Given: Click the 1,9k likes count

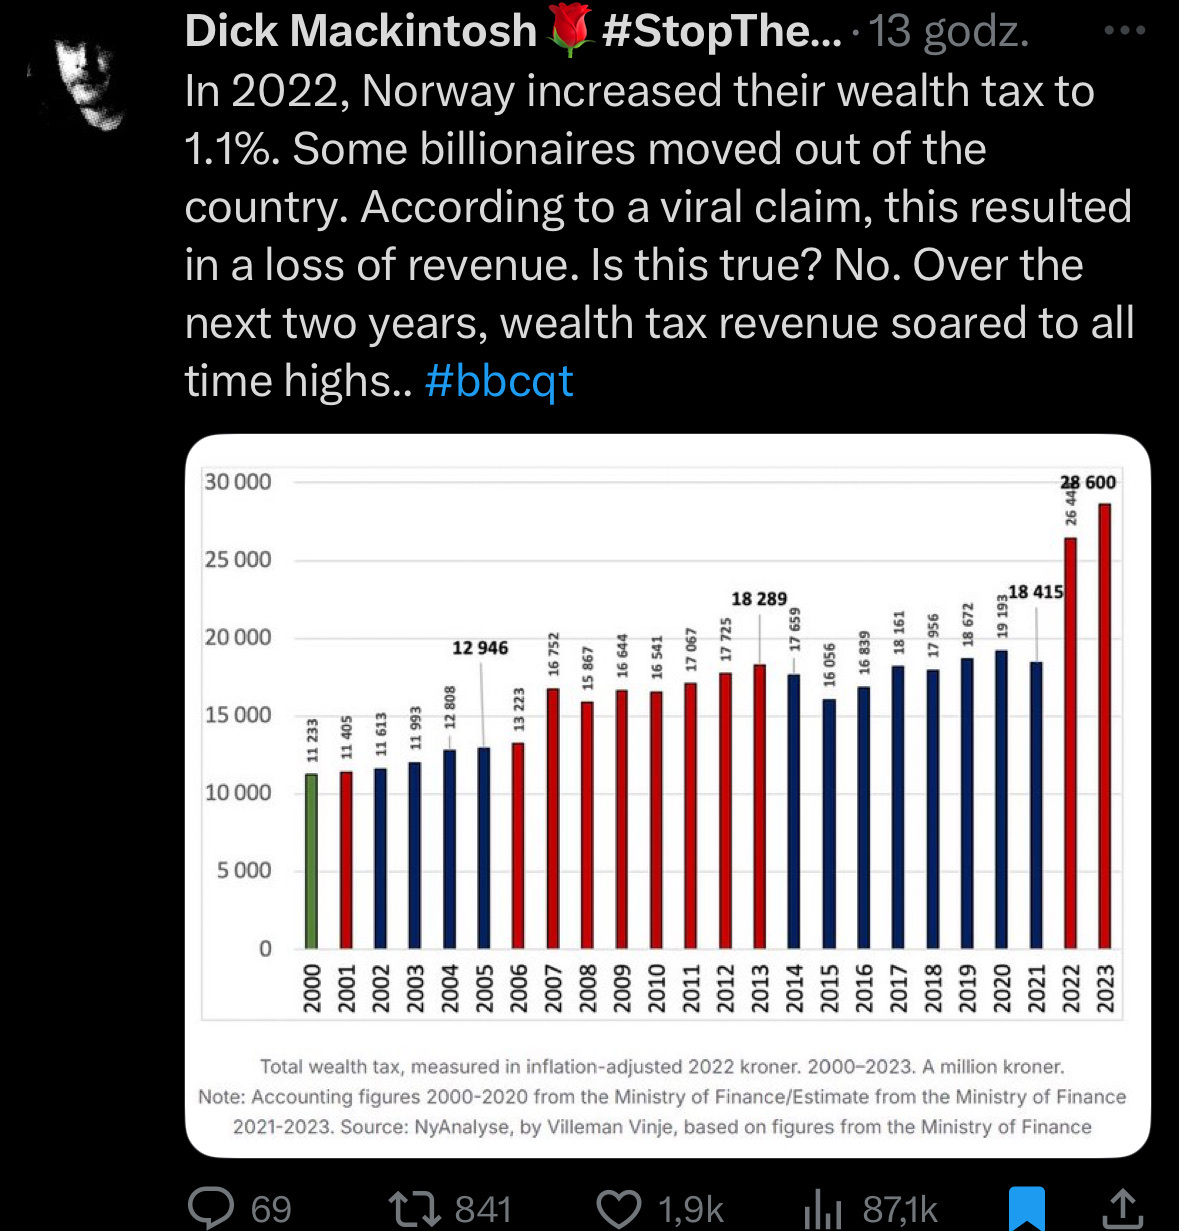Looking at the screenshot, I should pyautogui.click(x=690, y=1209).
